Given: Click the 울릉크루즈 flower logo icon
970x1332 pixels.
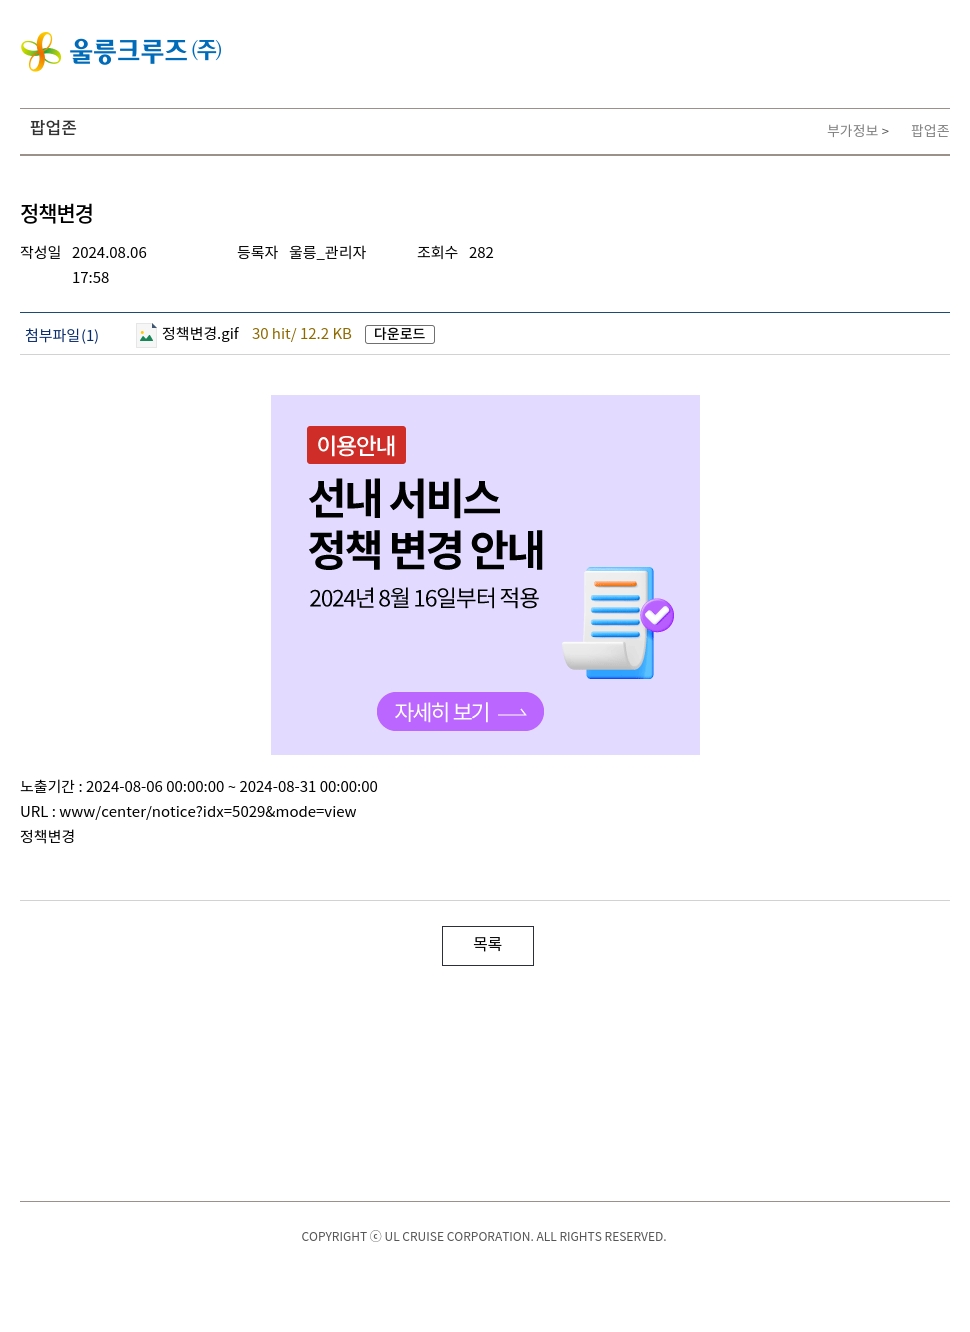Looking at the screenshot, I should 41,52.
